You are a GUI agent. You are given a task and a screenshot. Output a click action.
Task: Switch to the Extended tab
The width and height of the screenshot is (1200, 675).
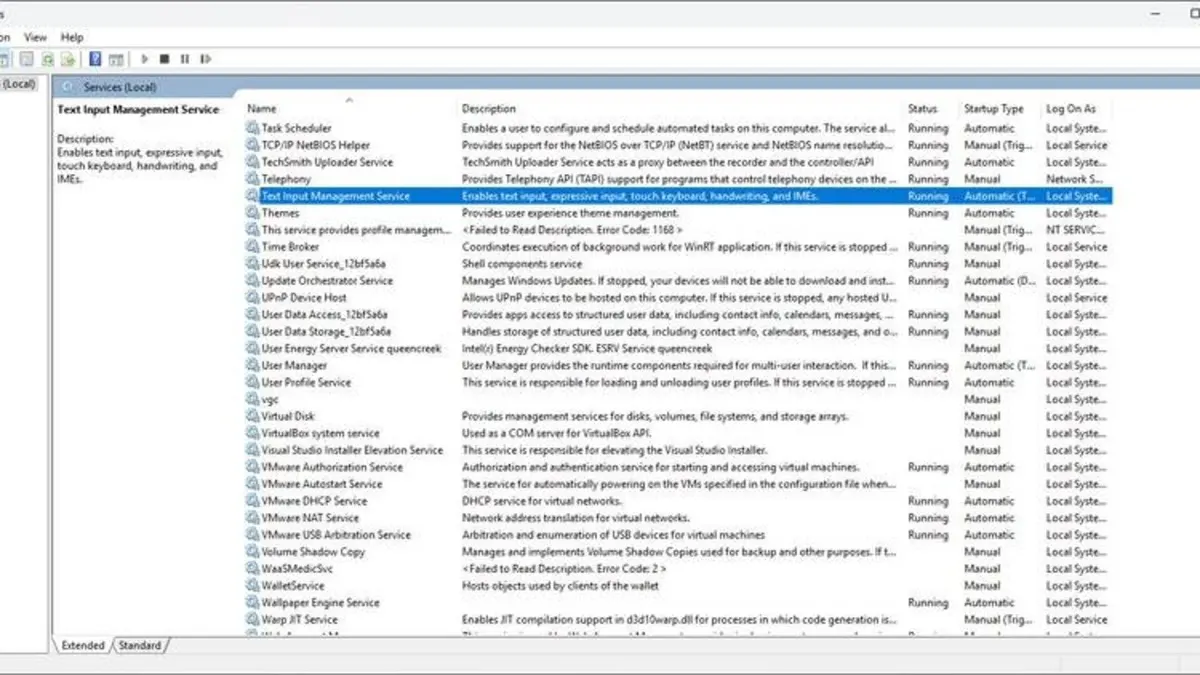(83, 646)
